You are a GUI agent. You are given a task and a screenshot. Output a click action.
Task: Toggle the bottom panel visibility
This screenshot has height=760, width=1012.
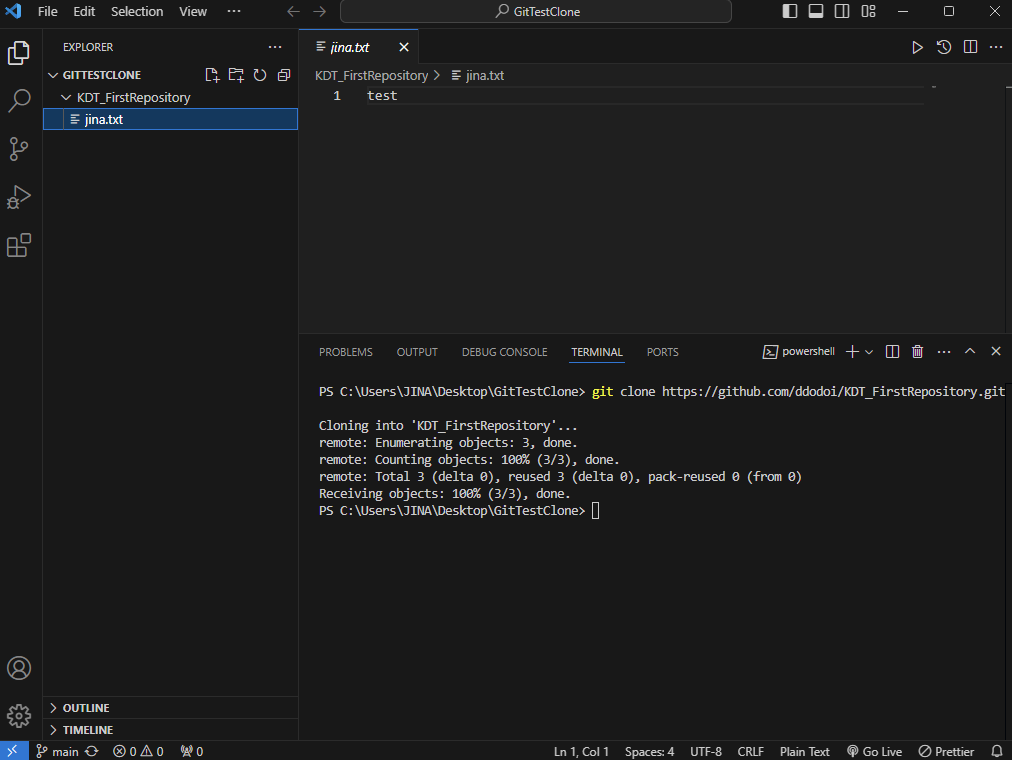(816, 11)
